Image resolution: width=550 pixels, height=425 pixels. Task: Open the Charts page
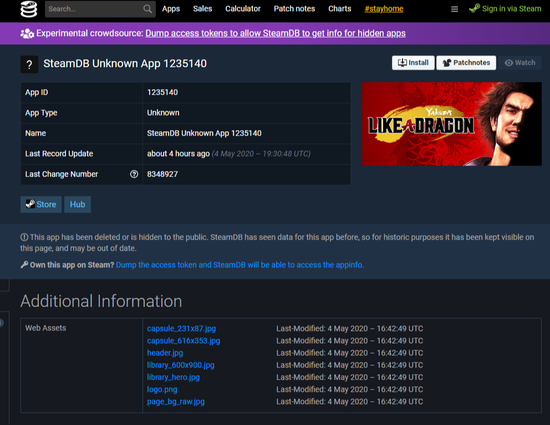(x=340, y=9)
